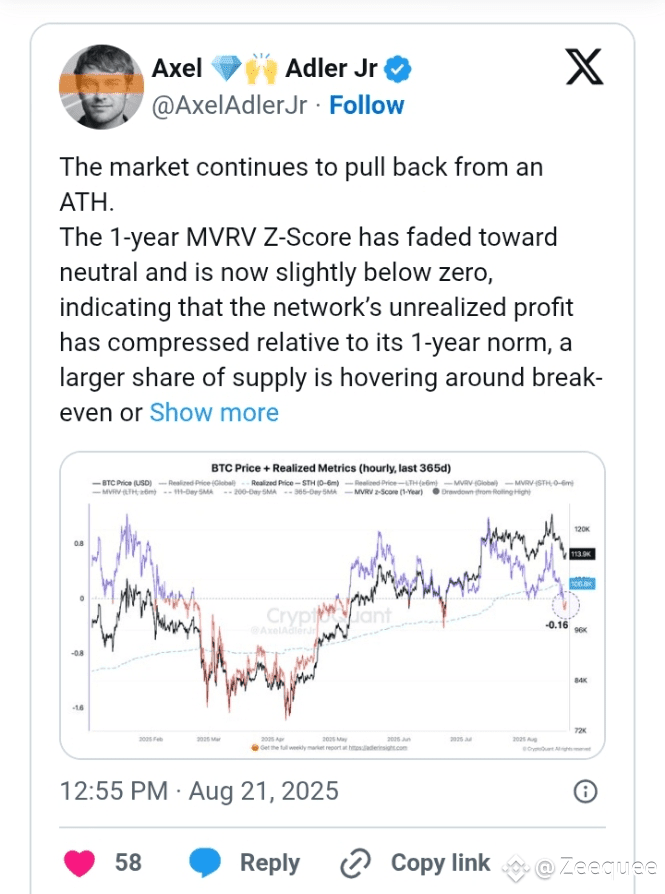Viewport: 665px width, 894px height.
Task: Toggle BTC Price (USD) legend series
Action: click(x=122, y=483)
